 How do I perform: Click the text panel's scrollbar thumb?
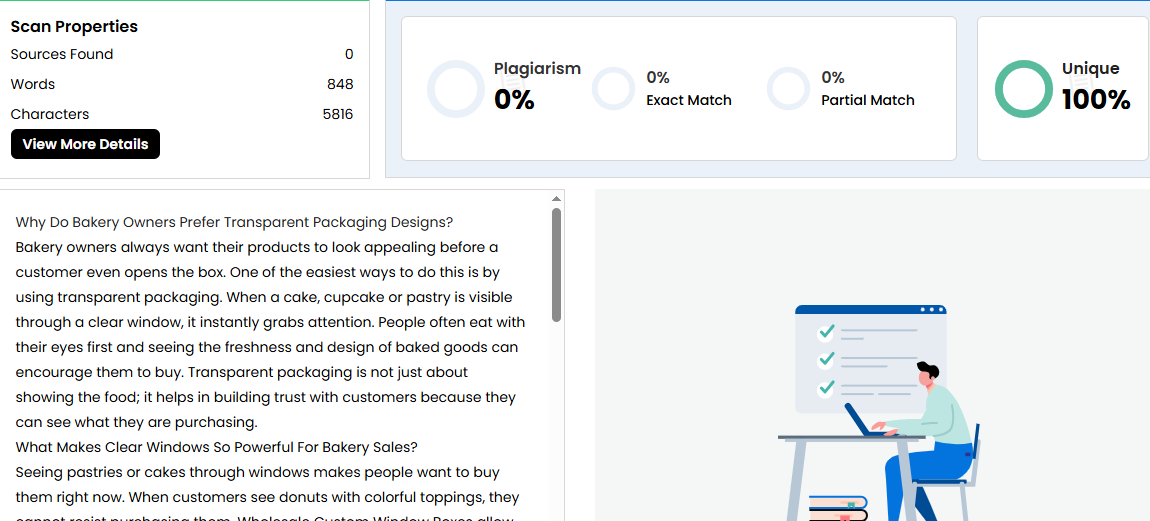556,265
